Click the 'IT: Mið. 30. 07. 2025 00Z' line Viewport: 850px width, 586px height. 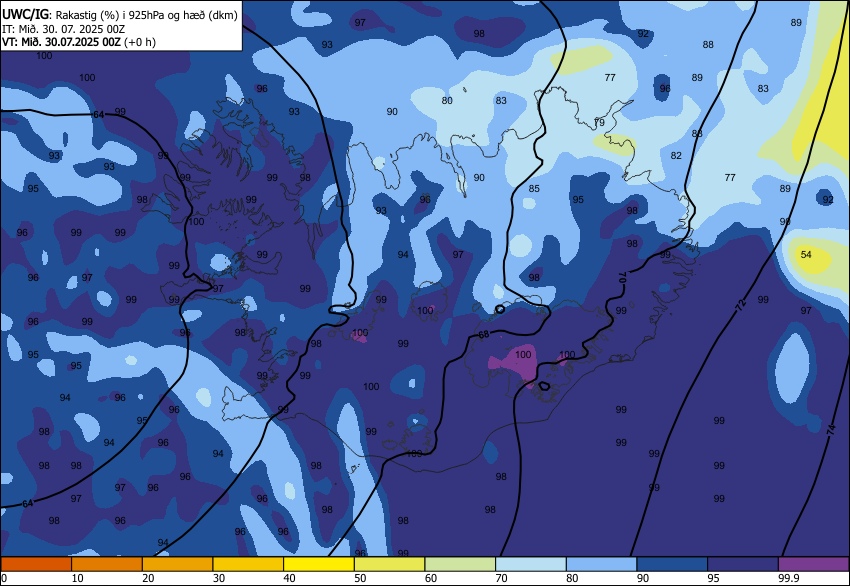tap(63, 29)
